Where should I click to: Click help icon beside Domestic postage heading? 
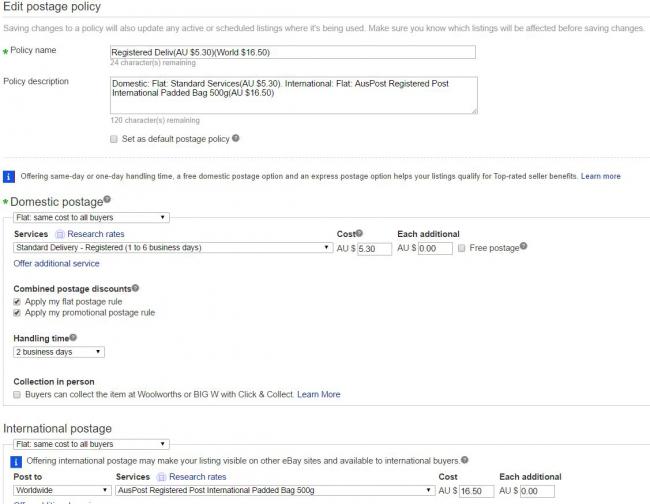tap(107, 199)
